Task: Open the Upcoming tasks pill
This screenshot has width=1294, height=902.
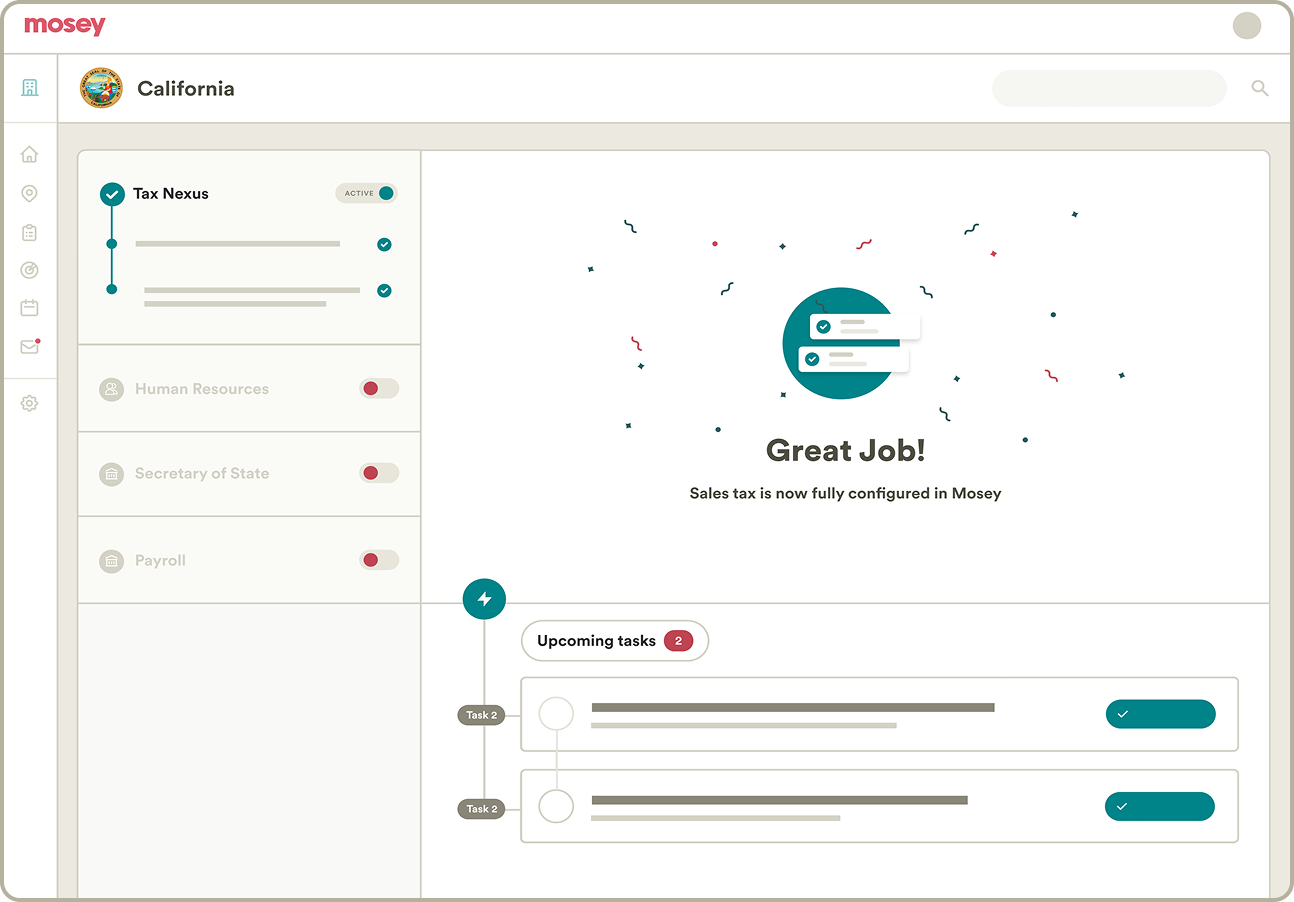Action: [614, 641]
